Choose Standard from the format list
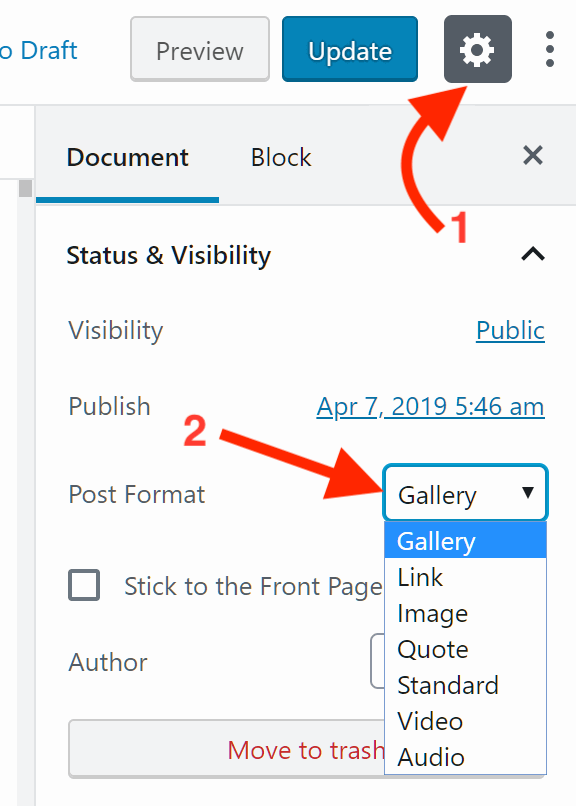Image resolution: width=576 pixels, height=806 pixels. click(448, 685)
